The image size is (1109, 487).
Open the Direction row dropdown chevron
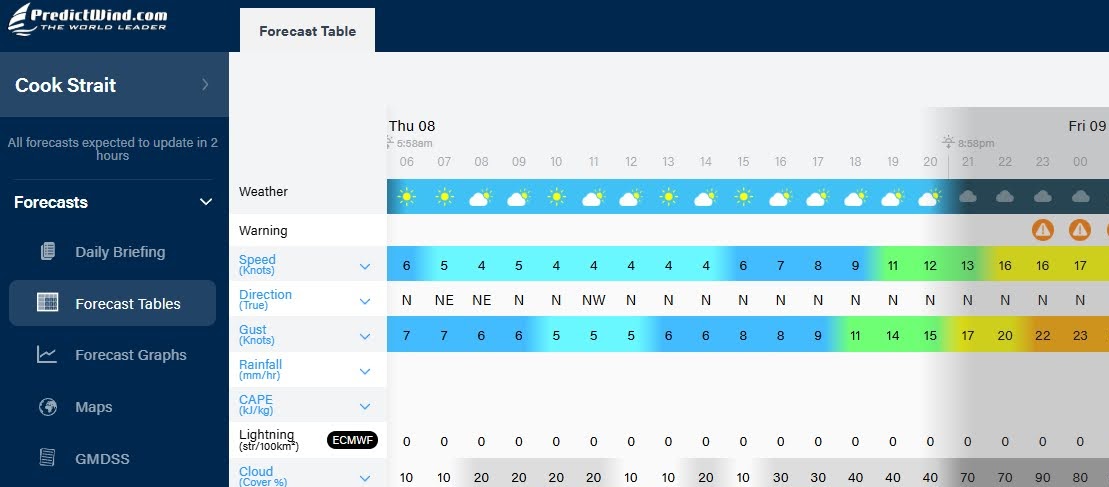(x=365, y=301)
